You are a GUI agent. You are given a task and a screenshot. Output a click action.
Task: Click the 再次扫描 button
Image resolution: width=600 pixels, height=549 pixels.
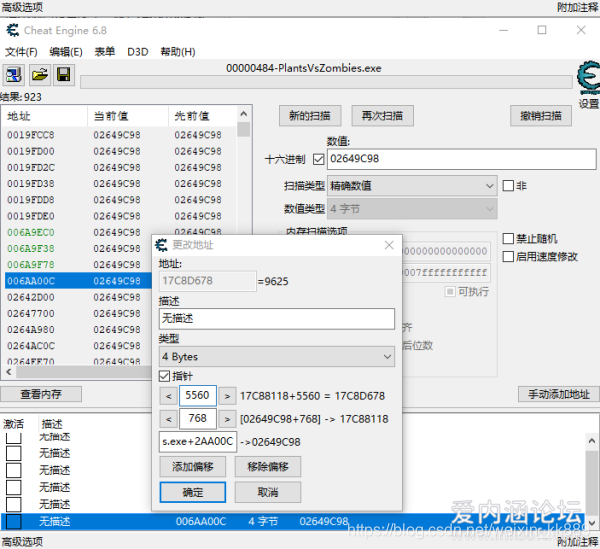tap(382, 116)
